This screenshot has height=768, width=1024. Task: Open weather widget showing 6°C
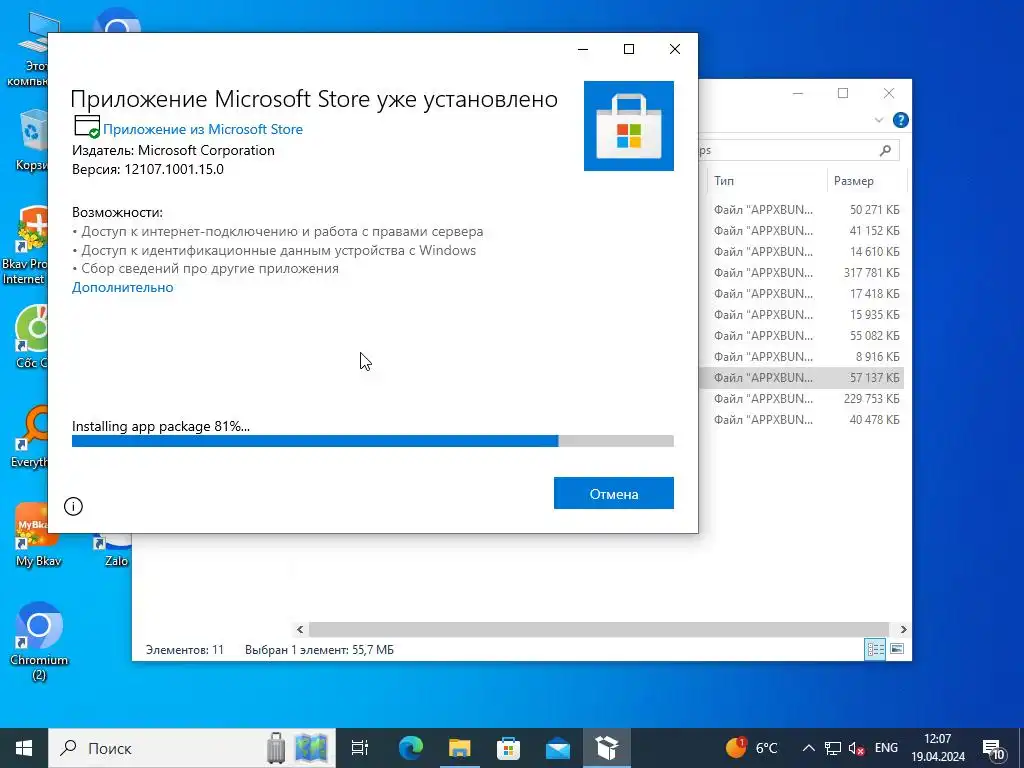tap(752, 748)
